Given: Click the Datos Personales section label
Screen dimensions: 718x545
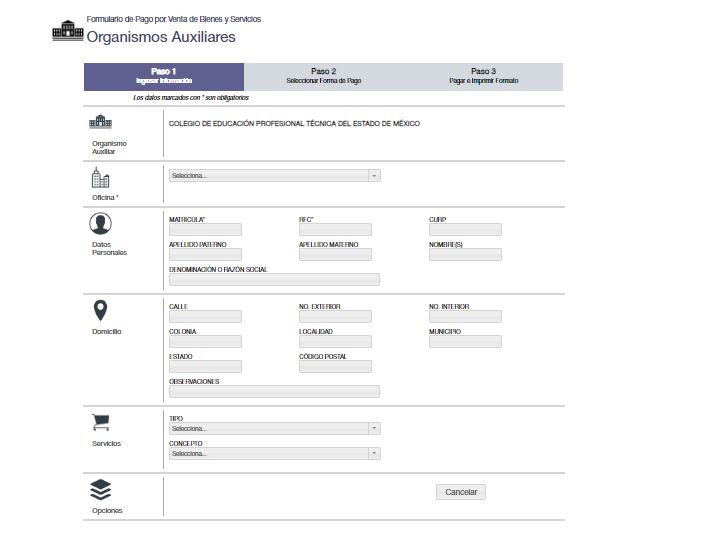Looking at the screenshot, I should click(109, 249).
